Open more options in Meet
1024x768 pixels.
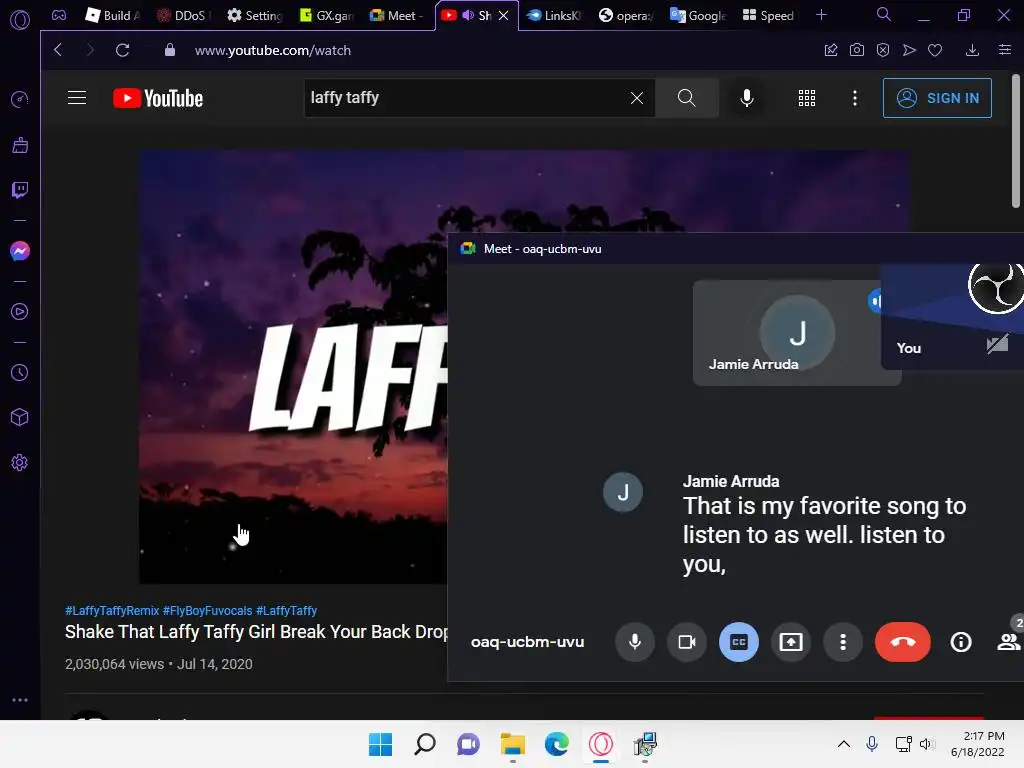coord(843,642)
